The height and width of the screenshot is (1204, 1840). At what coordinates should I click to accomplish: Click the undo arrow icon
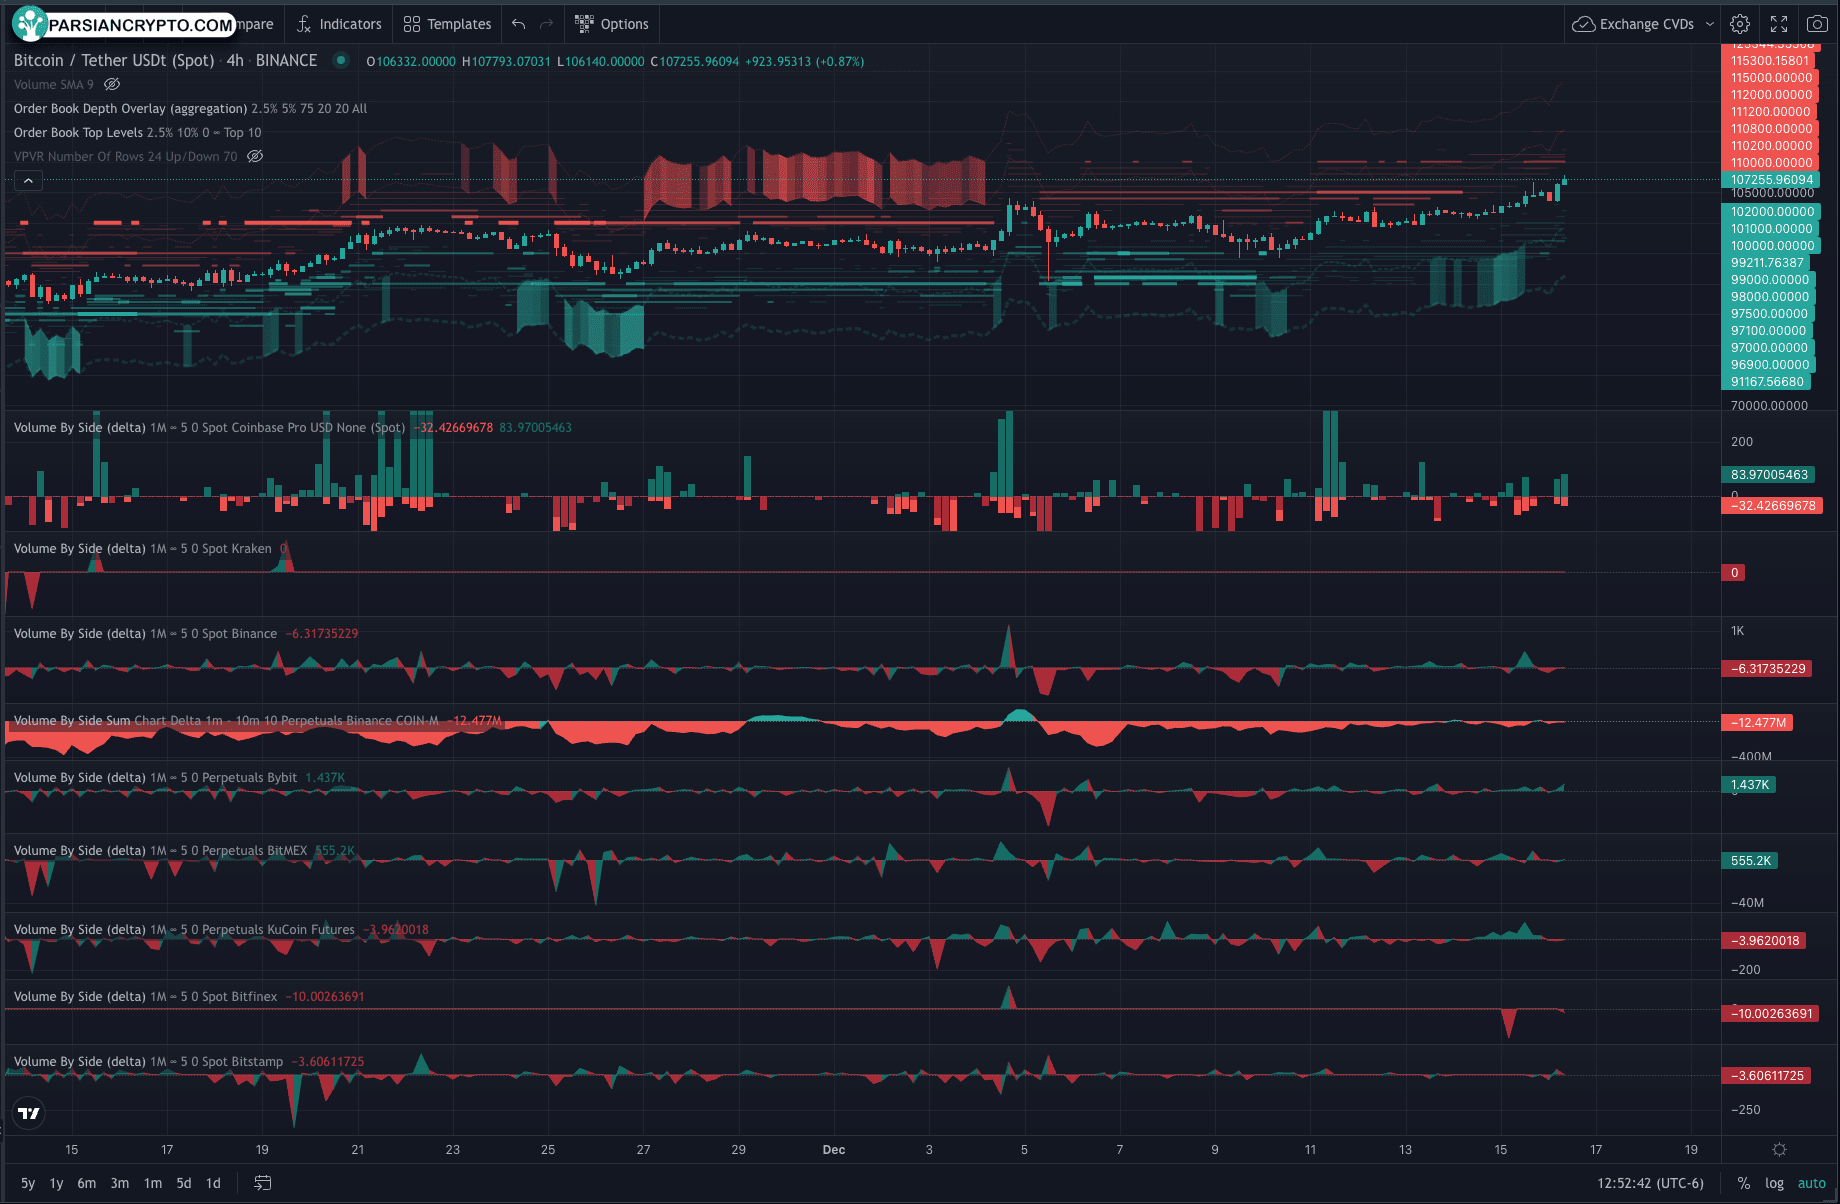[518, 24]
